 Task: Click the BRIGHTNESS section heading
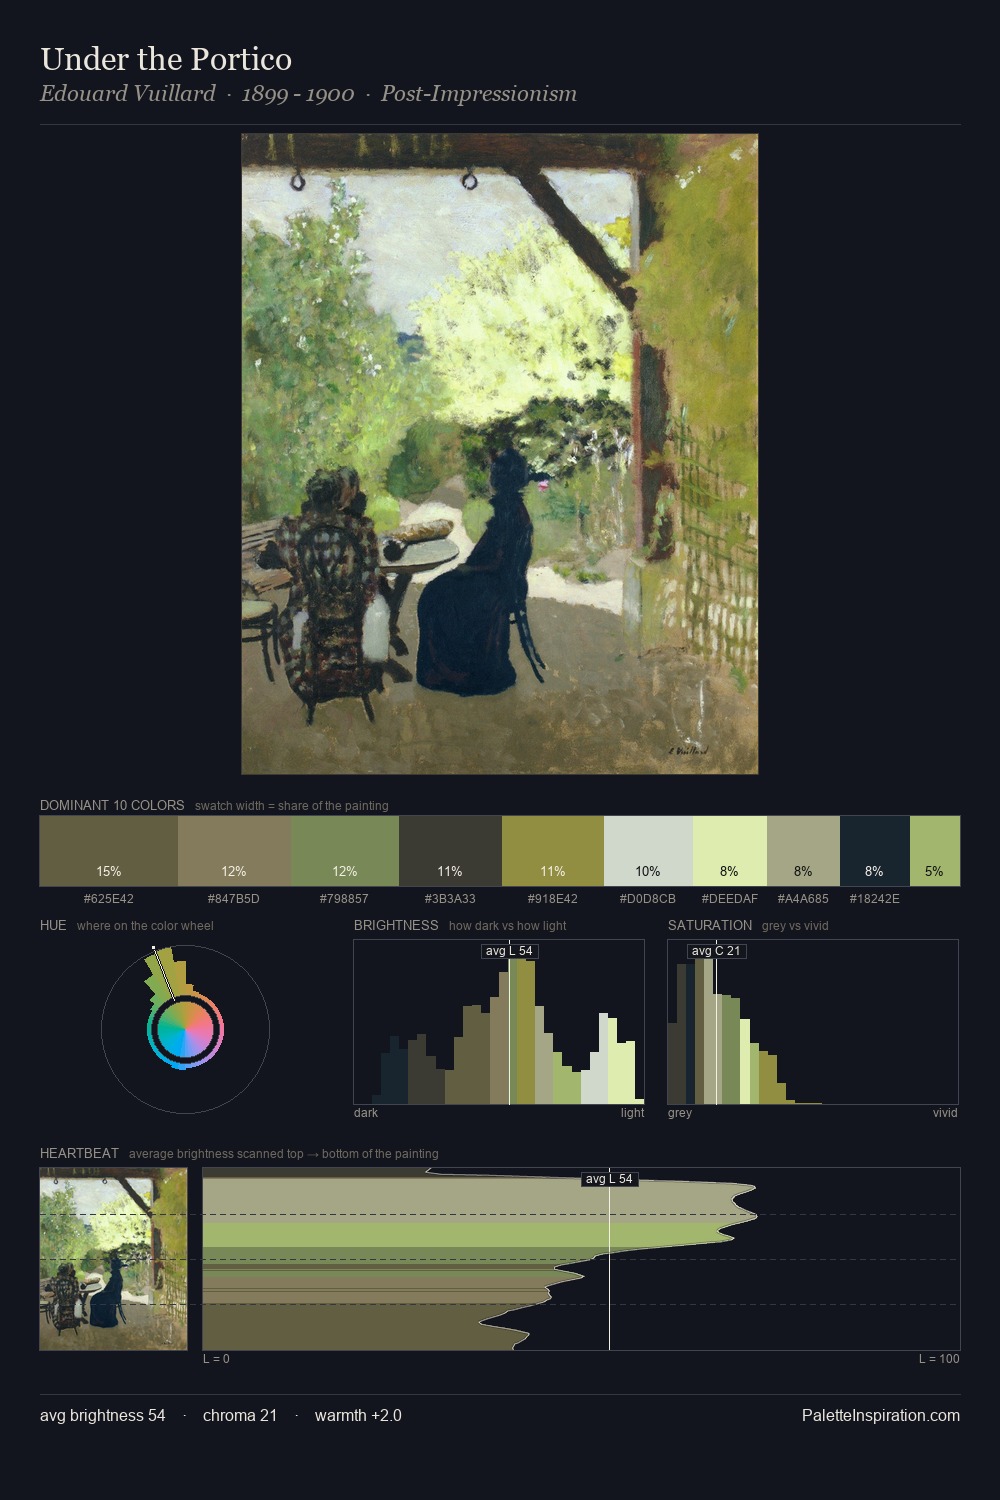tap(396, 925)
